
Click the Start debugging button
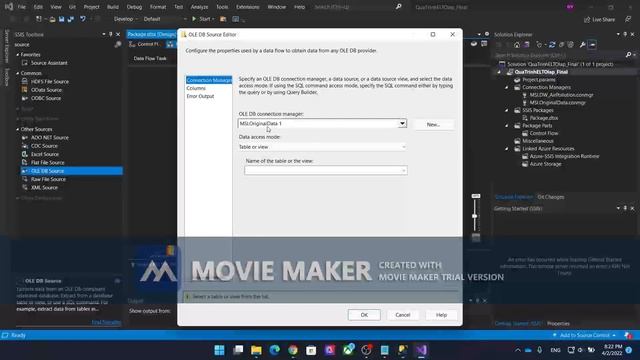pyautogui.click(x=202, y=19)
